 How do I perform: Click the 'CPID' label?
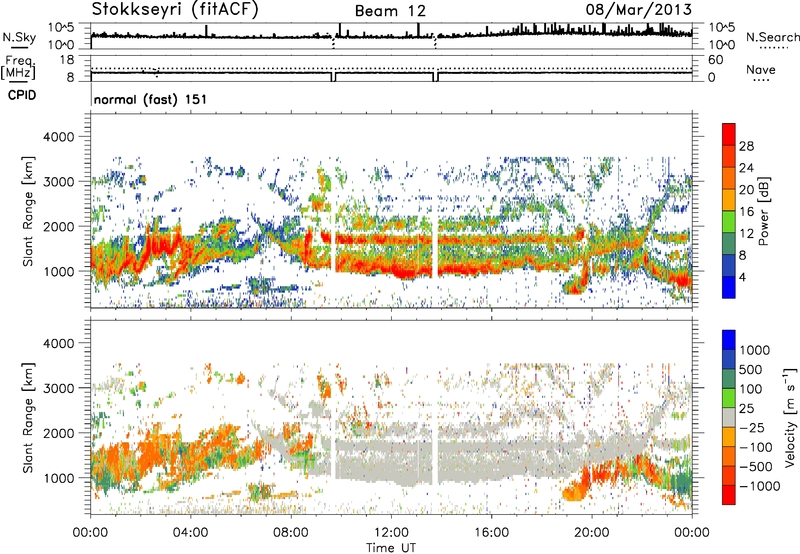[22, 95]
